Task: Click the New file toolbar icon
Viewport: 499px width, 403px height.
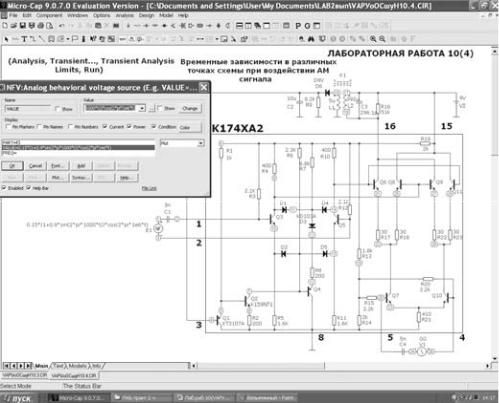Action: tap(5, 26)
